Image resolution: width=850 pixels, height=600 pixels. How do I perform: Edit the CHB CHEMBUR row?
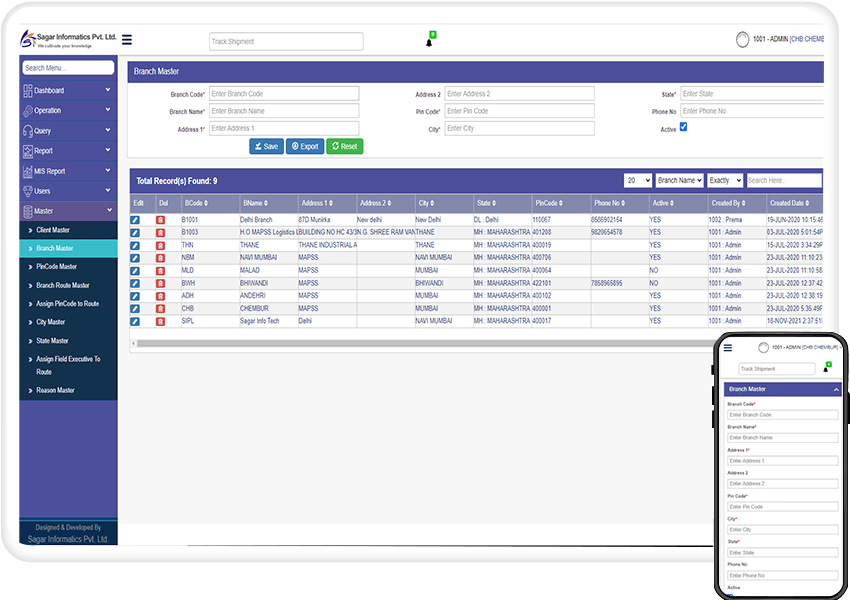(x=135, y=308)
